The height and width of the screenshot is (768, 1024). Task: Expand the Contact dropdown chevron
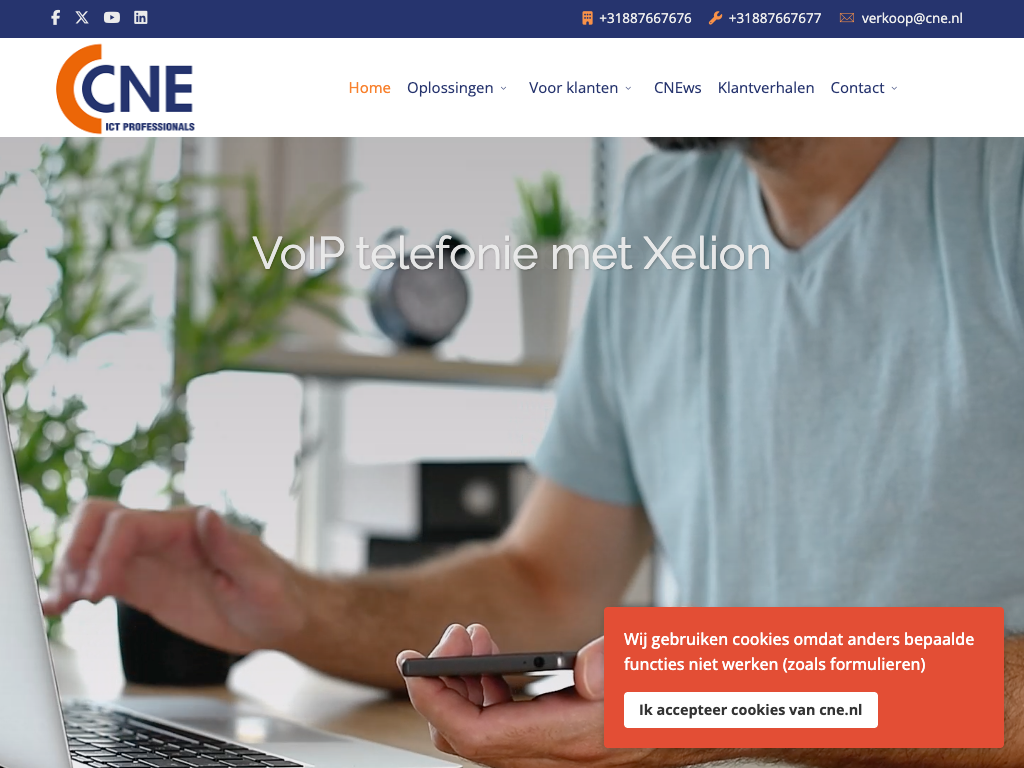895,88
